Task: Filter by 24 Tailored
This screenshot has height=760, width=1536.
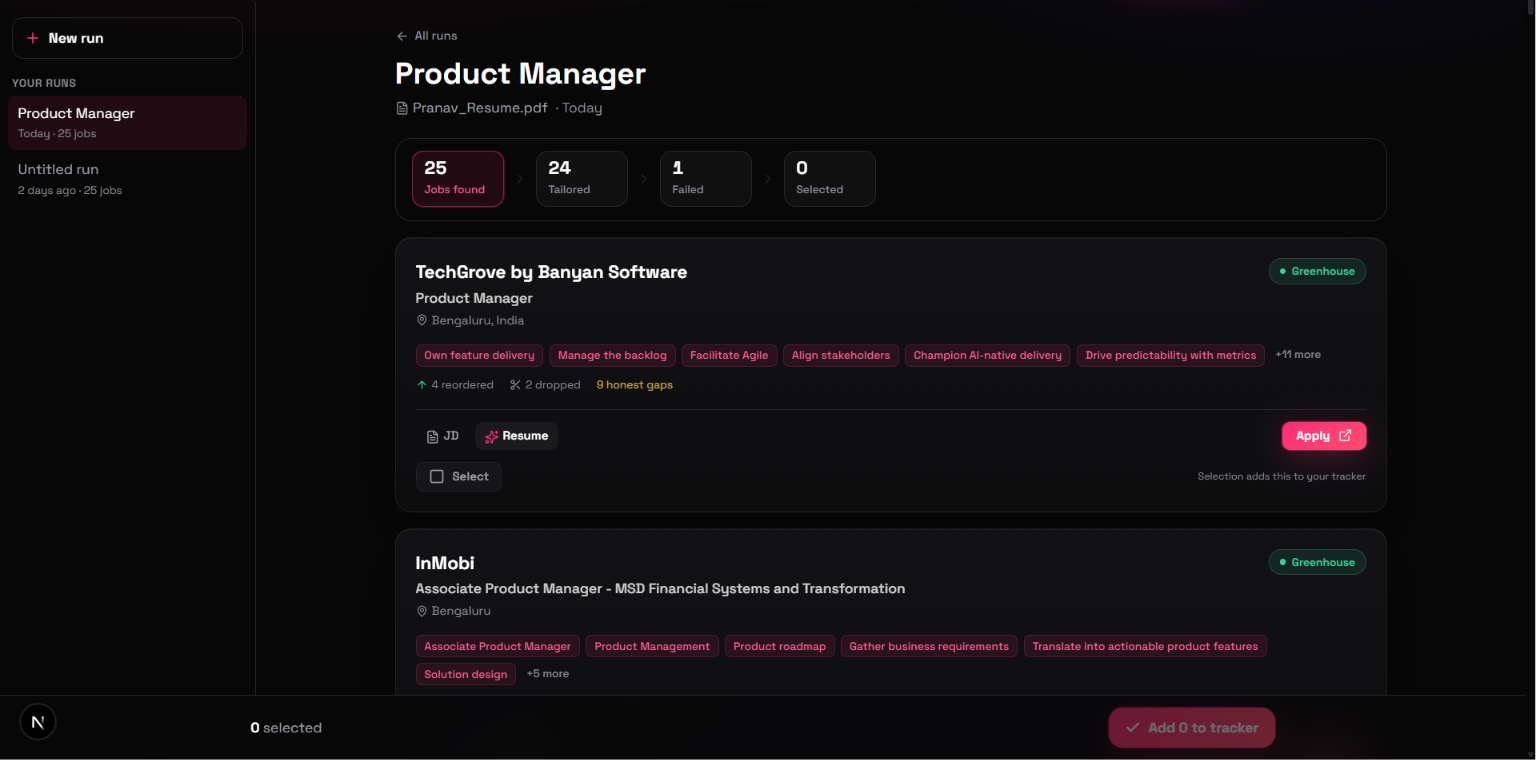Action: coord(582,179)
